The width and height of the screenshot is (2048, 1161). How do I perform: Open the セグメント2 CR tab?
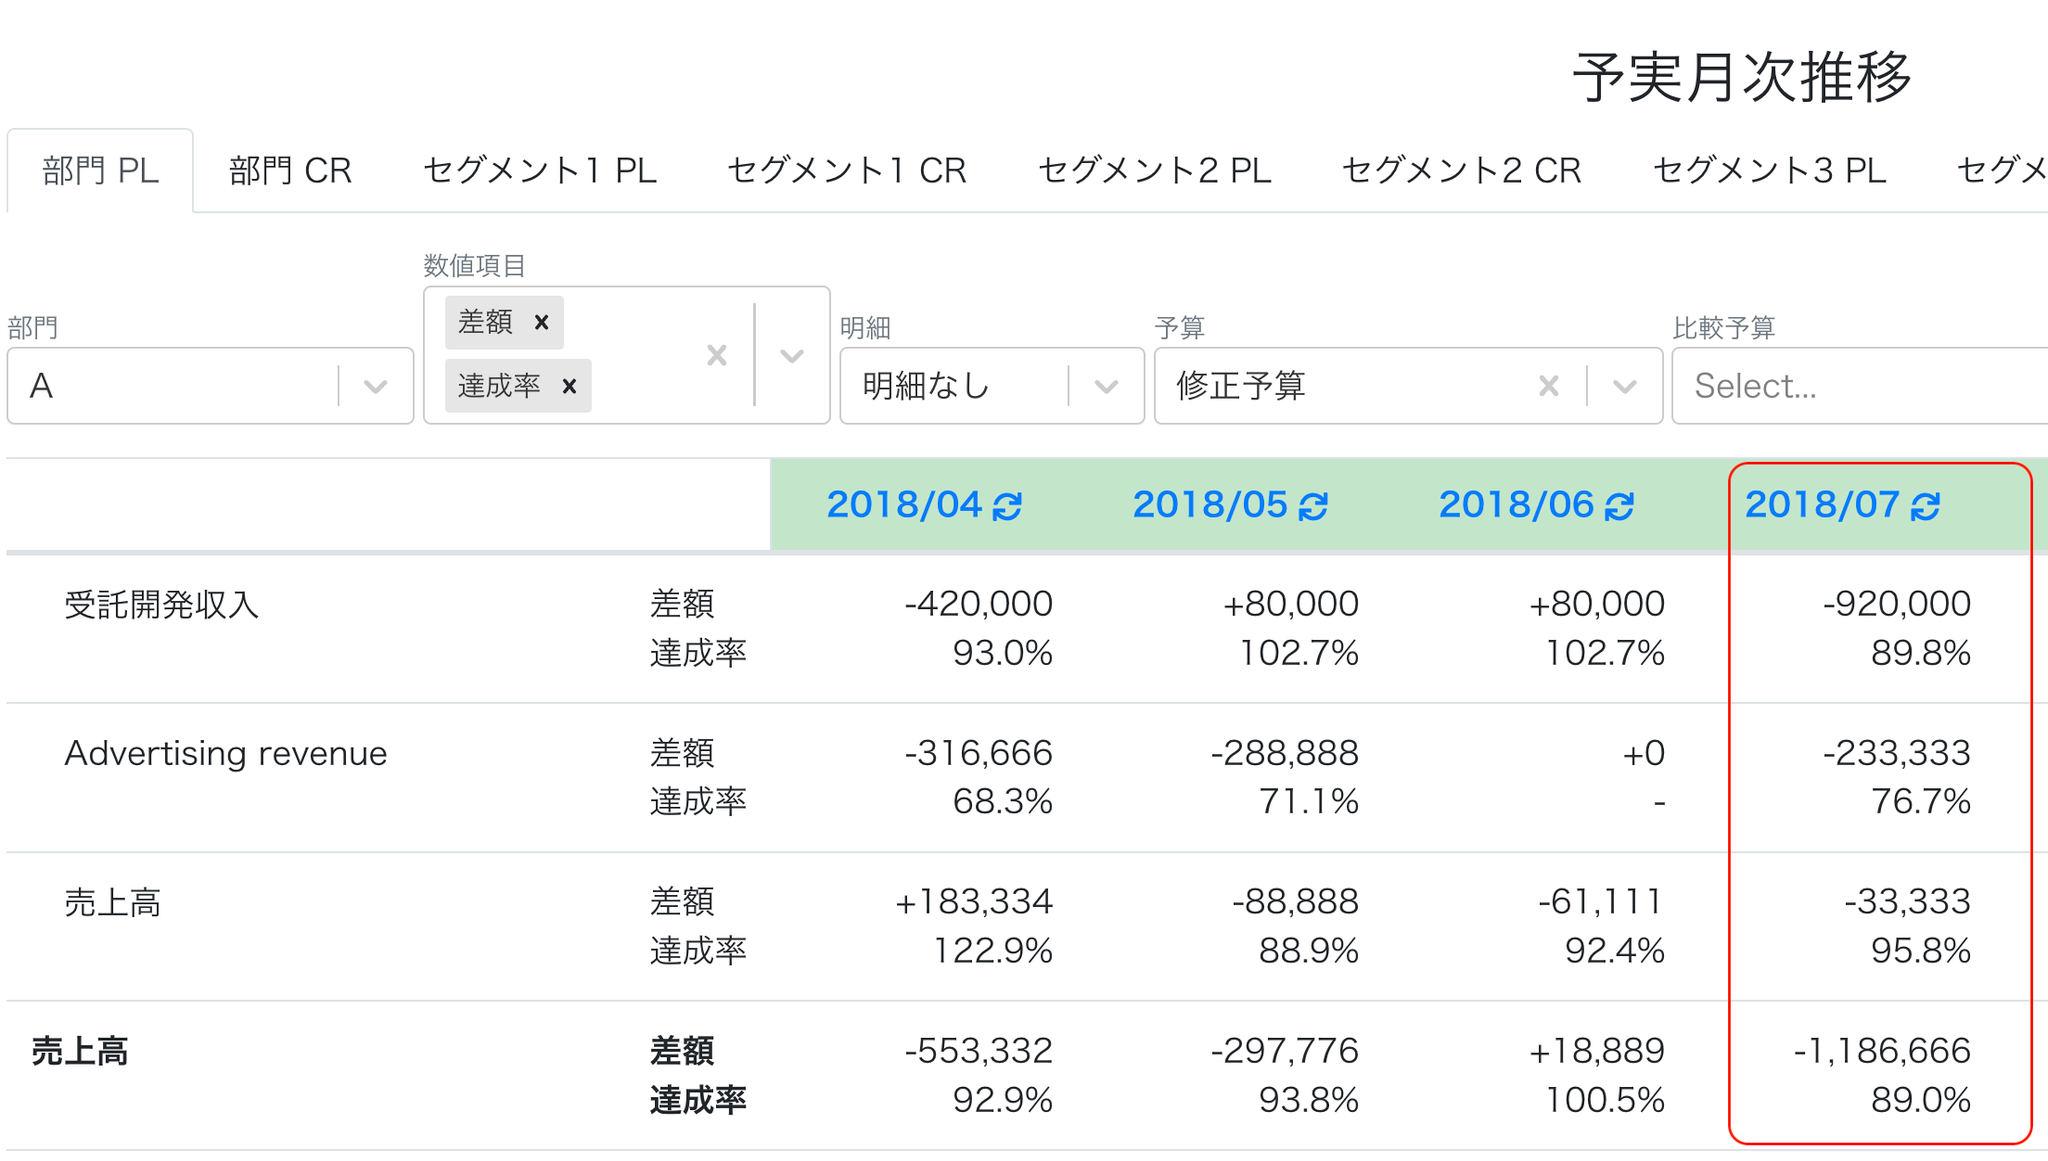click(x=1461, y=170)
